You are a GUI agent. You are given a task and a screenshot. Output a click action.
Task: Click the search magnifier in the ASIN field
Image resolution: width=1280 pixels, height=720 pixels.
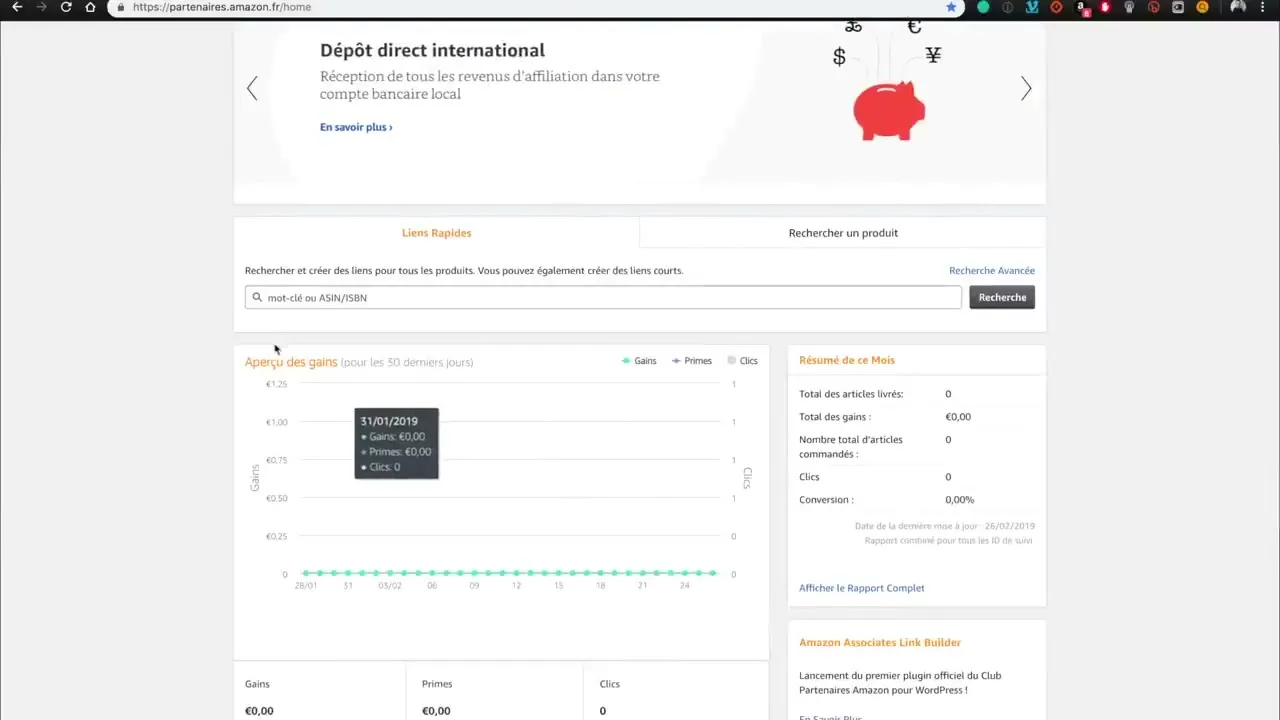(257, 297)
